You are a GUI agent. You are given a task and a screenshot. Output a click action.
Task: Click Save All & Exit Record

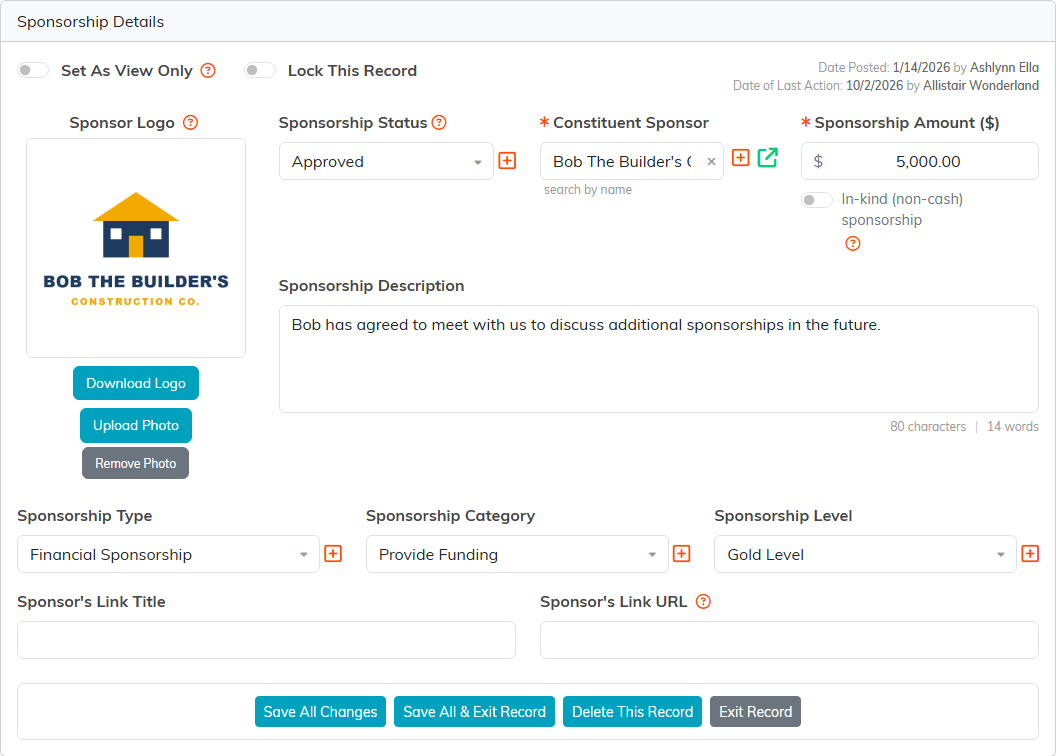475,712
